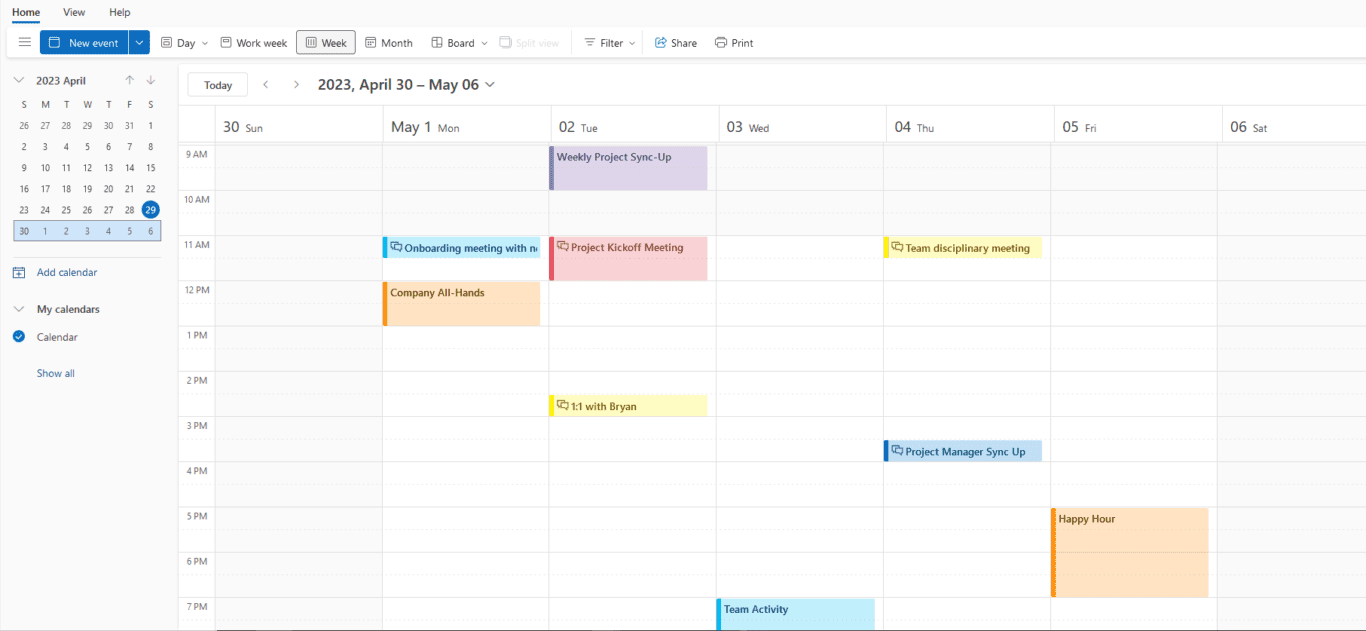
Task: Toggle the Week view button
Action: point(325,42)
